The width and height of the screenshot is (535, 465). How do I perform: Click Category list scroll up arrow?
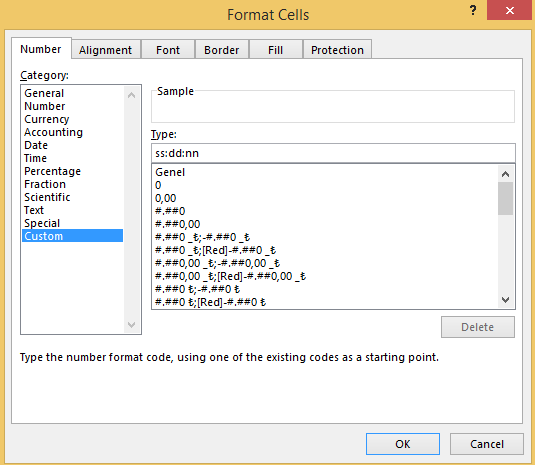click(131, 95)
